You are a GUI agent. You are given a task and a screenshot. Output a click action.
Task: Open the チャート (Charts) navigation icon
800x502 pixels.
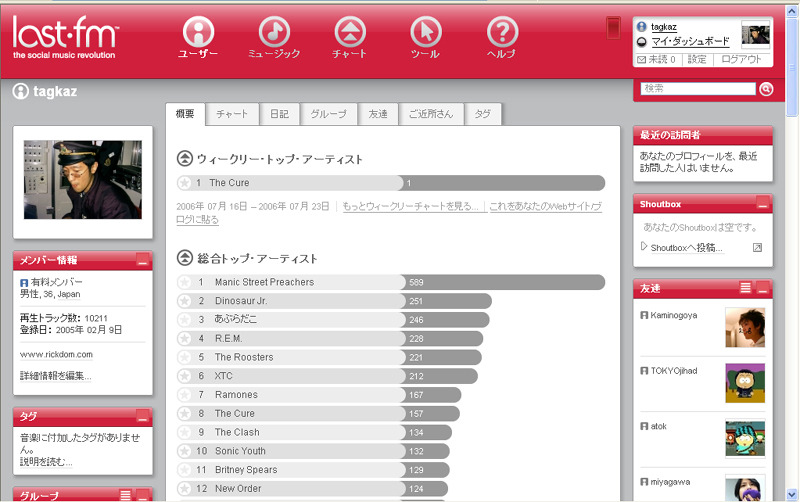[350, 32]
